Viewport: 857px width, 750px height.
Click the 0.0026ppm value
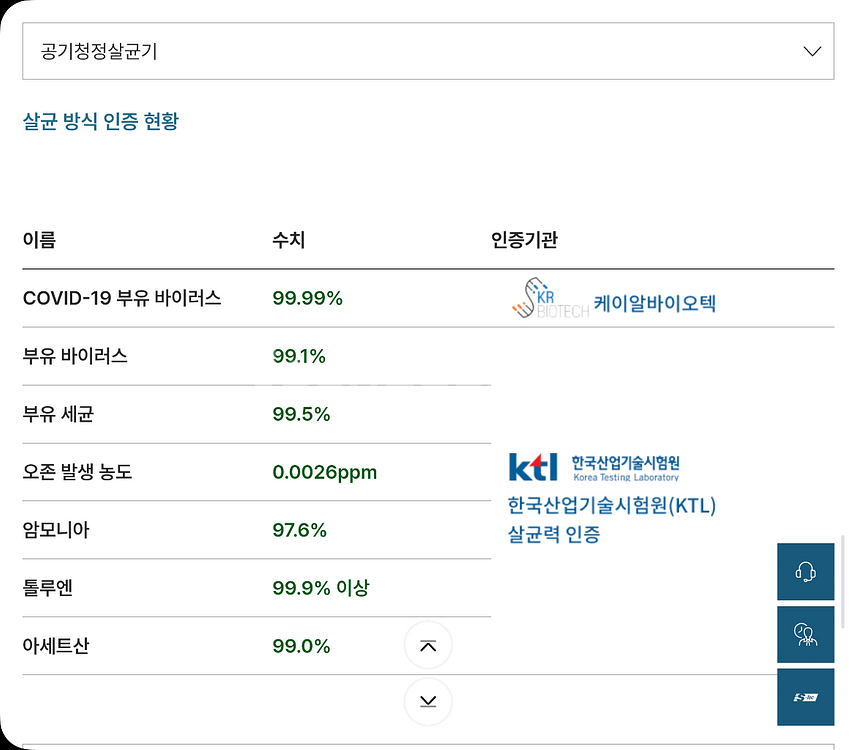point(324,472)
